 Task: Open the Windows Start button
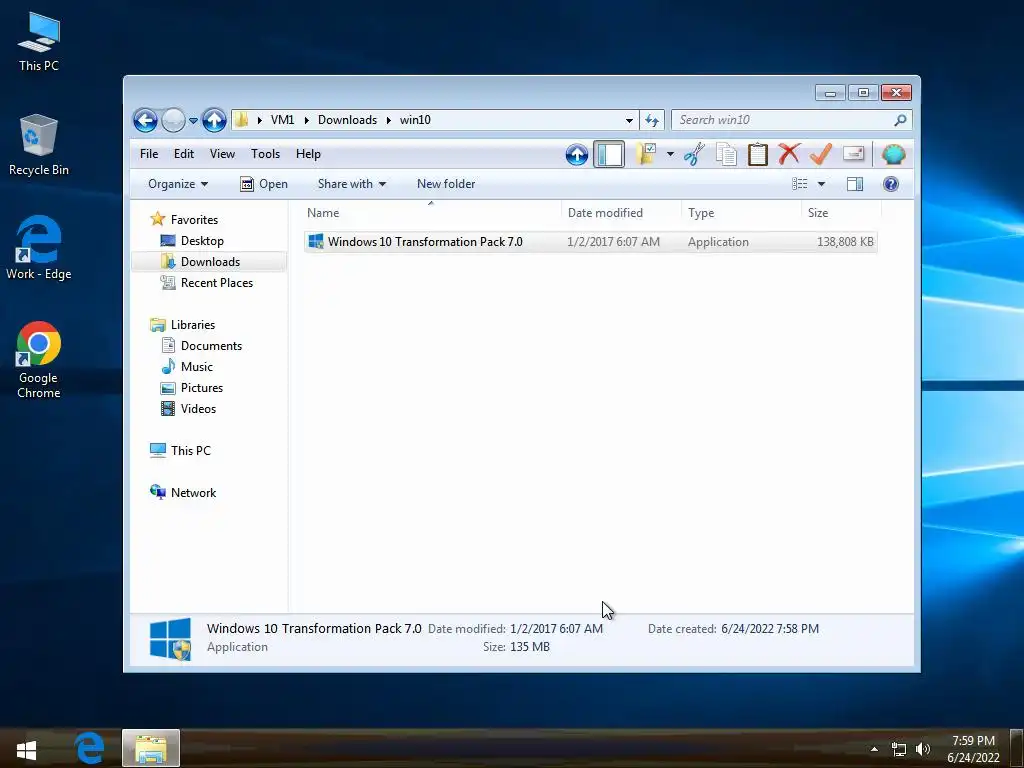click(x=26, y=749)
